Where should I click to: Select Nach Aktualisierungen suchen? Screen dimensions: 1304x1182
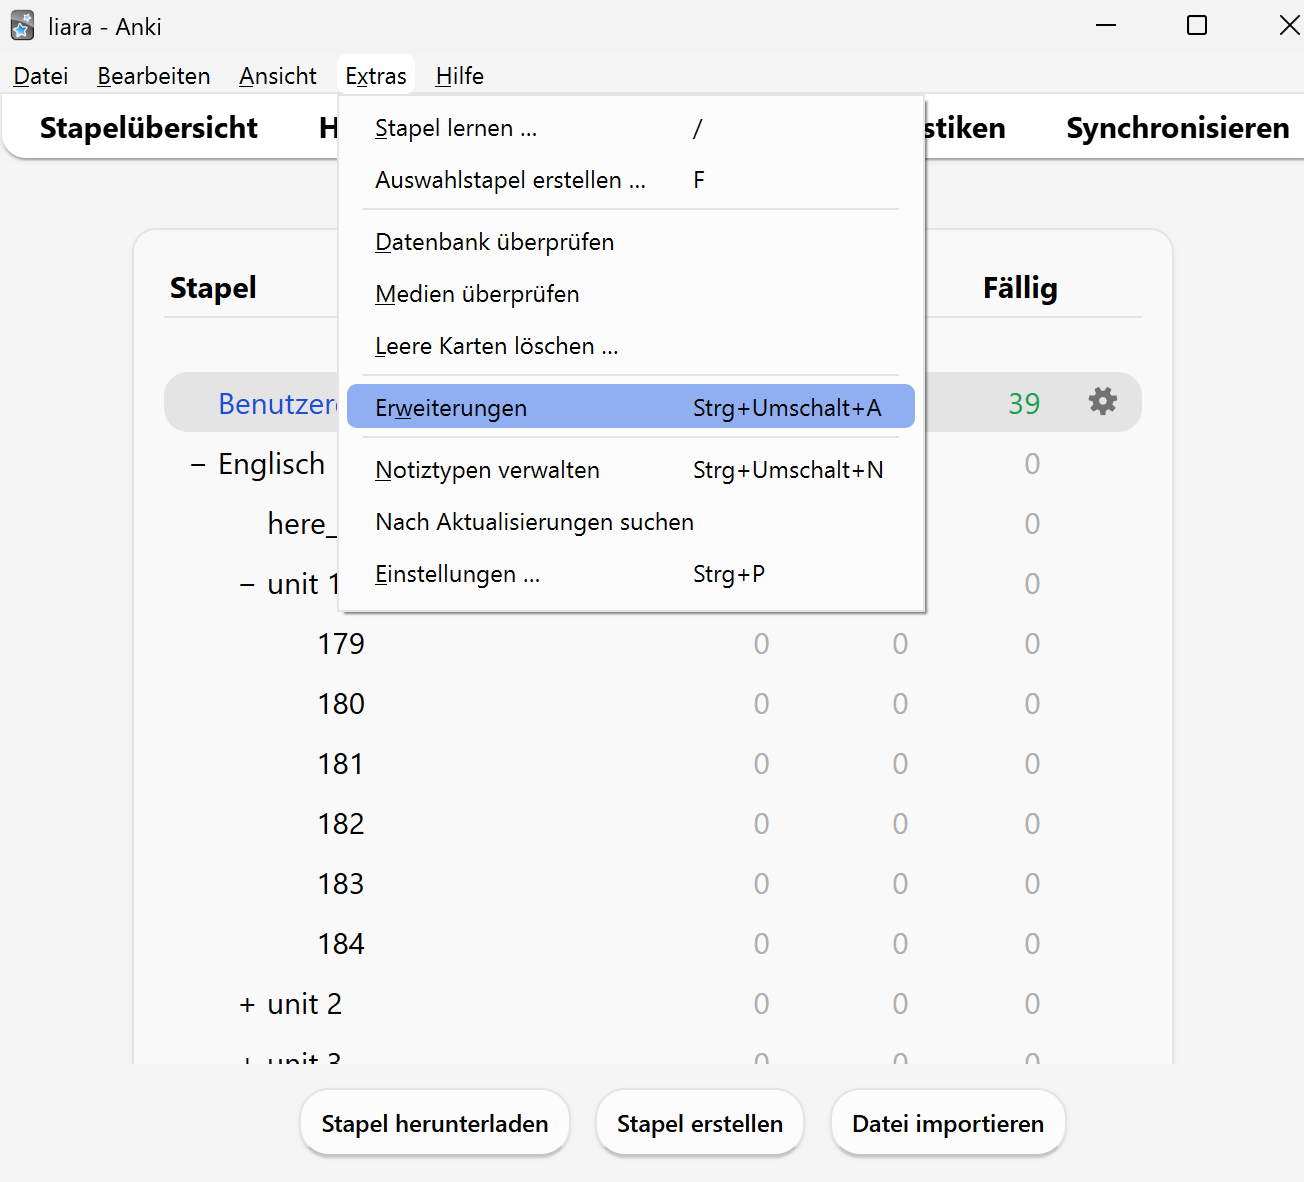click(x=631, y=522)
